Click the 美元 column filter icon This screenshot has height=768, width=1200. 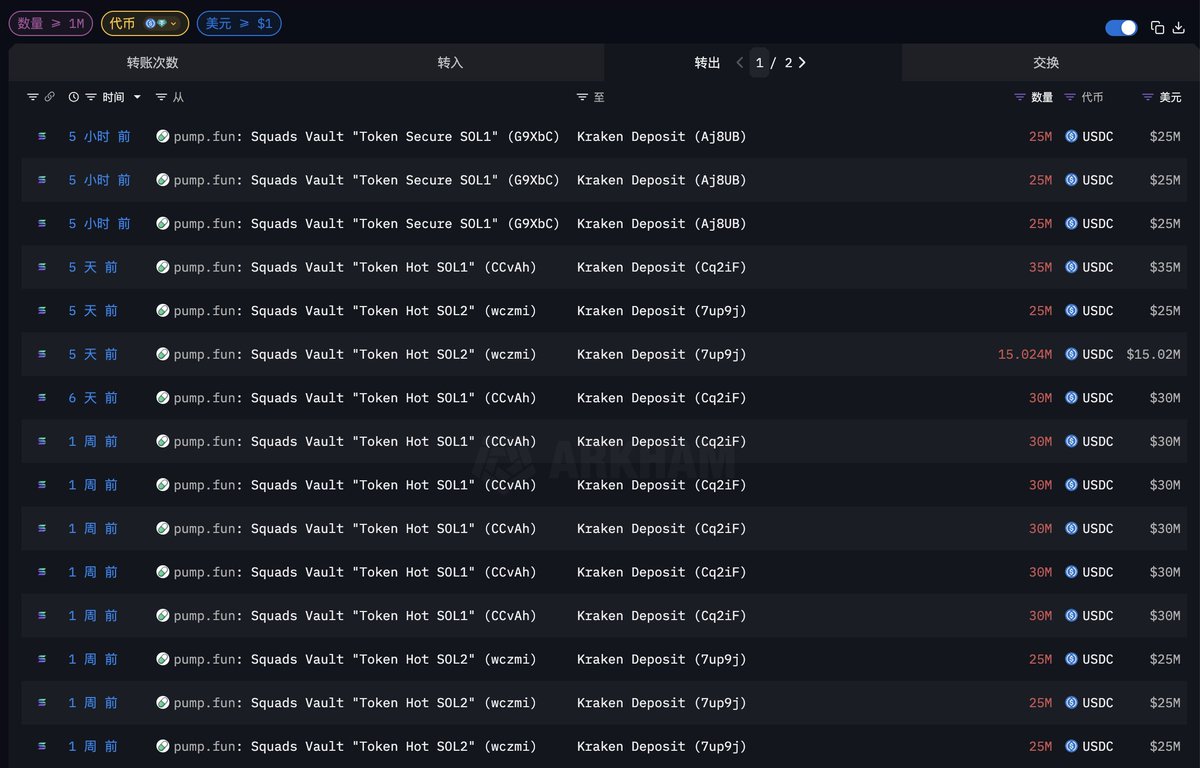coord(1147,97)
